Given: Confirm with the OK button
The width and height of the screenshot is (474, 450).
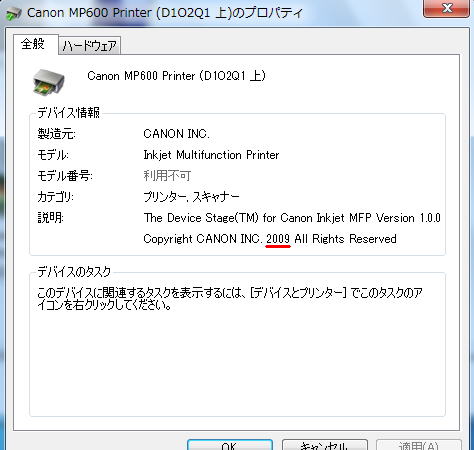Looking at the screenshot, I should (x=230, y=445).
